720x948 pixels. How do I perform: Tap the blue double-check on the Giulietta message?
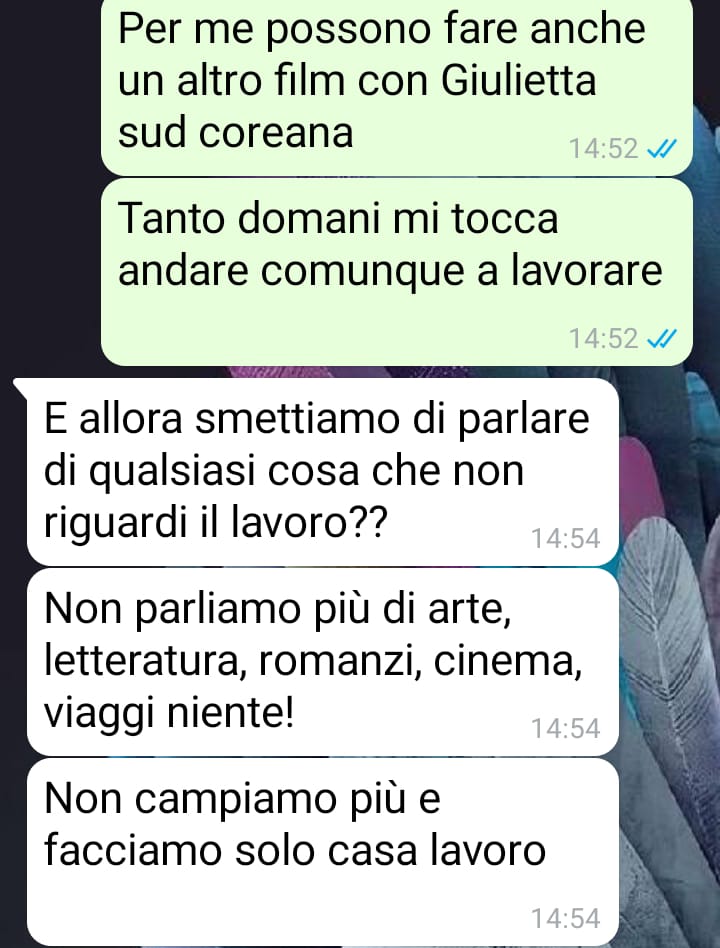(661, 149)
